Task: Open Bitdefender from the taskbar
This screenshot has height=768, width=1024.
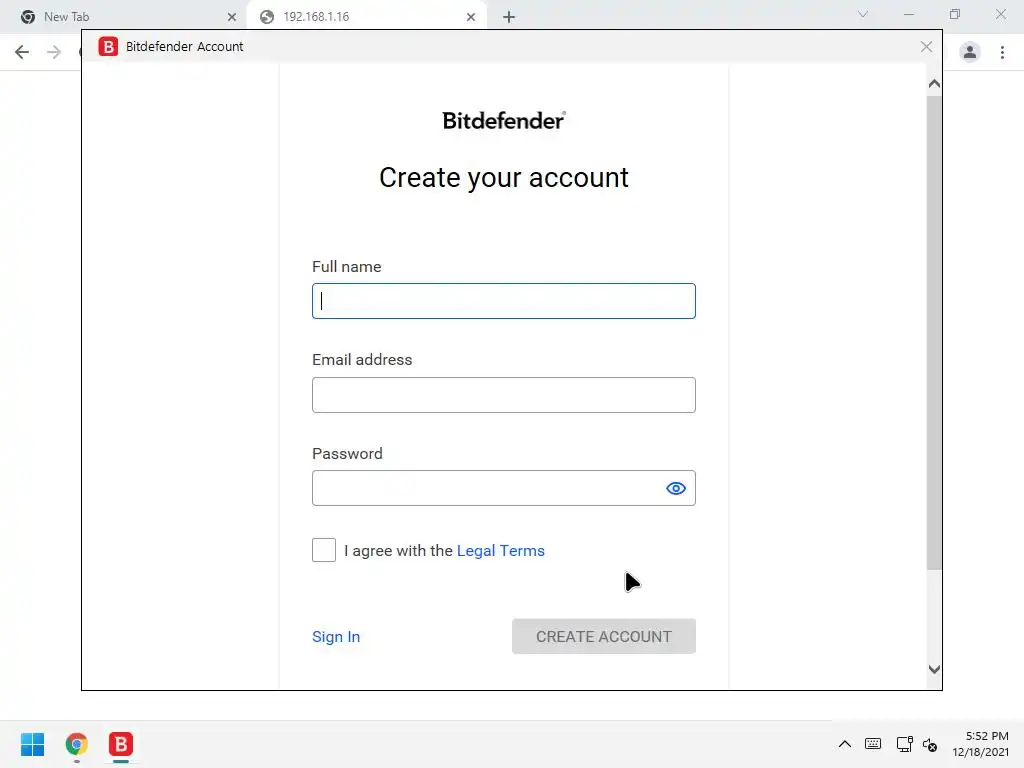Action: [121, 744]
